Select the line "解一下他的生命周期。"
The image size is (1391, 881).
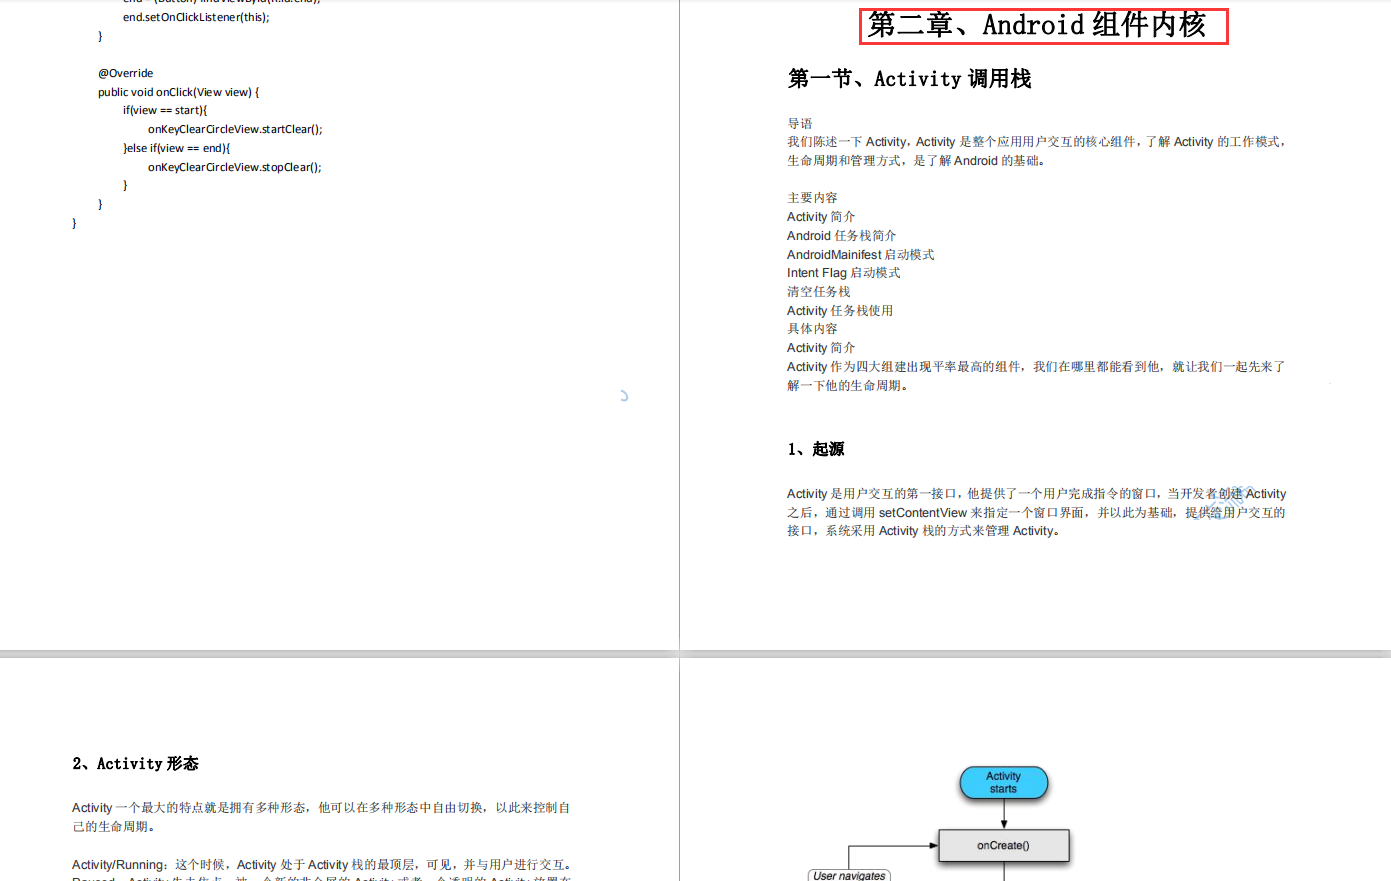pos(847,386)
